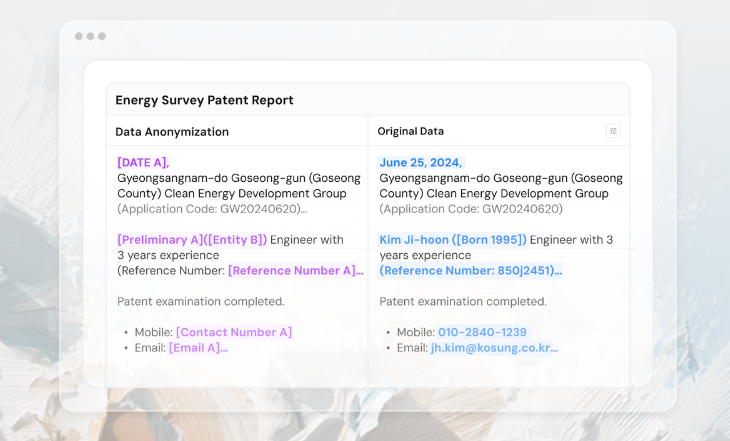Click the highlighted June 25, 2024 date
Screen dimensions: 730x441
click(x=421, y=162)
